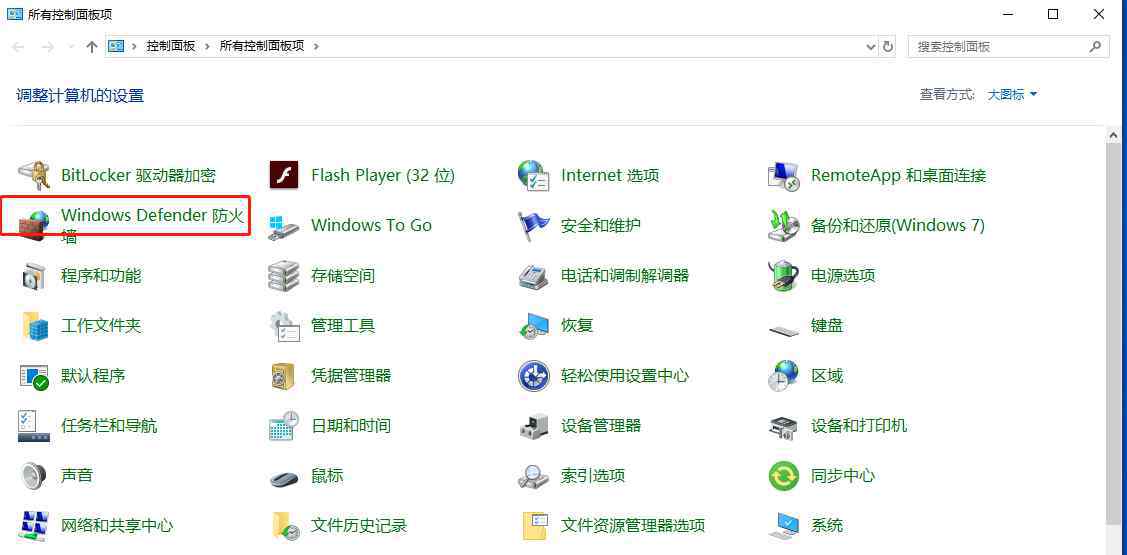Open the 凭据管理器 text link

[351, 375]
